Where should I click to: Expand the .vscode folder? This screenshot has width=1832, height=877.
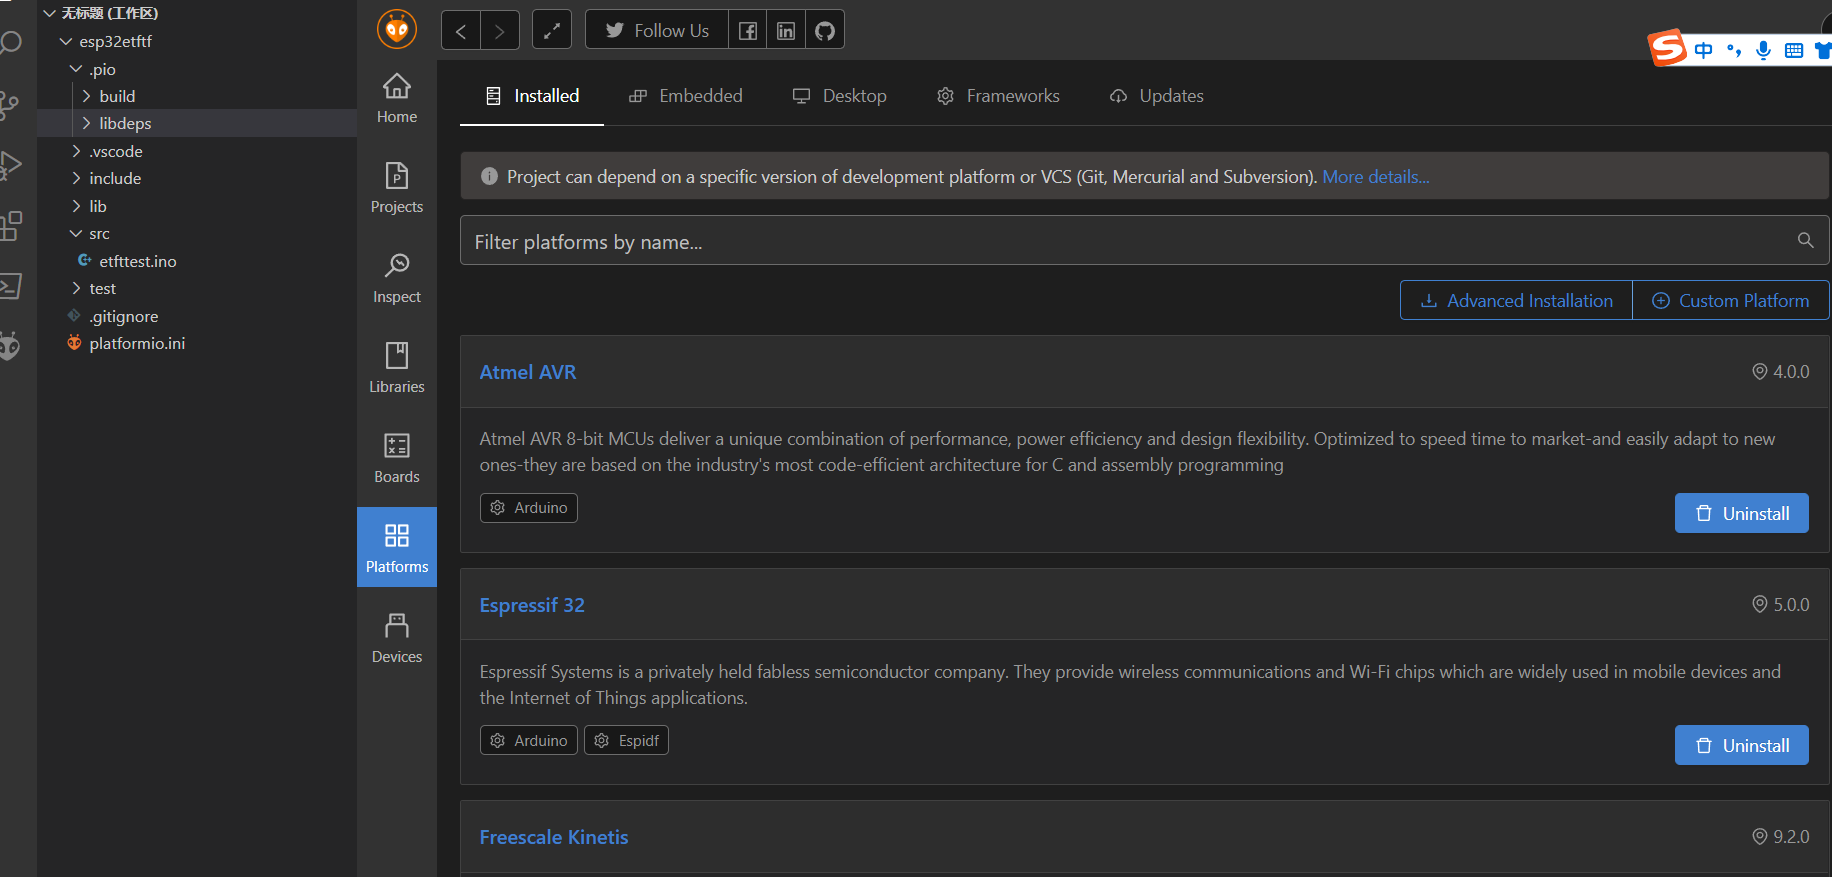[x=115, y=151]
